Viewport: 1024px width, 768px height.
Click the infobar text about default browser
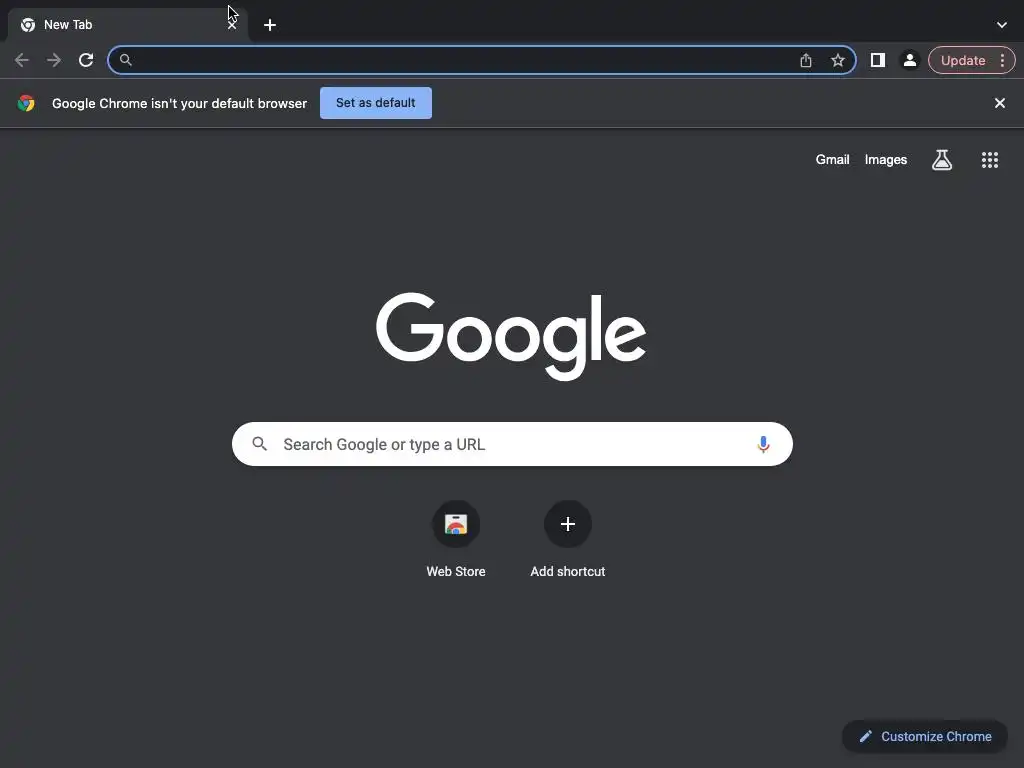click(179, 103)
